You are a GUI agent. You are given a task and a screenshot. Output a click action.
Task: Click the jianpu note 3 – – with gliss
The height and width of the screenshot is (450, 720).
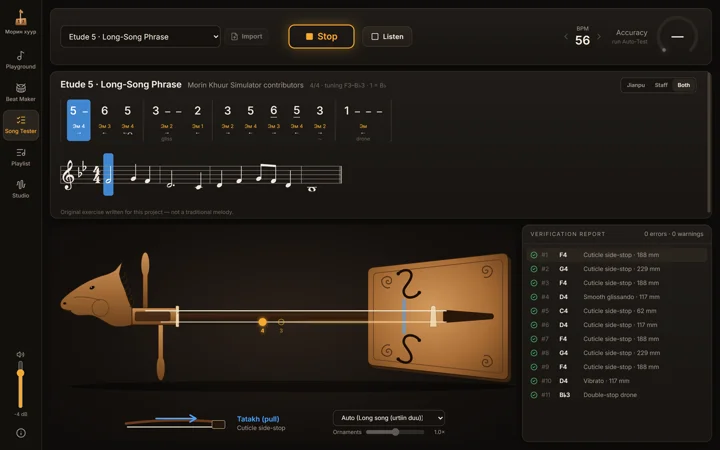pos(167,121)
